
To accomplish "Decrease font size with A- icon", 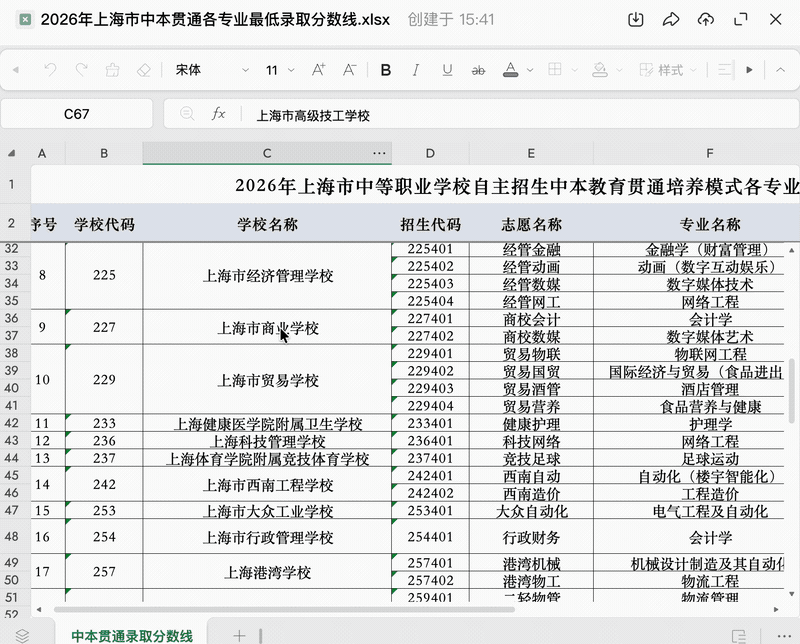I will coord(349,70).
